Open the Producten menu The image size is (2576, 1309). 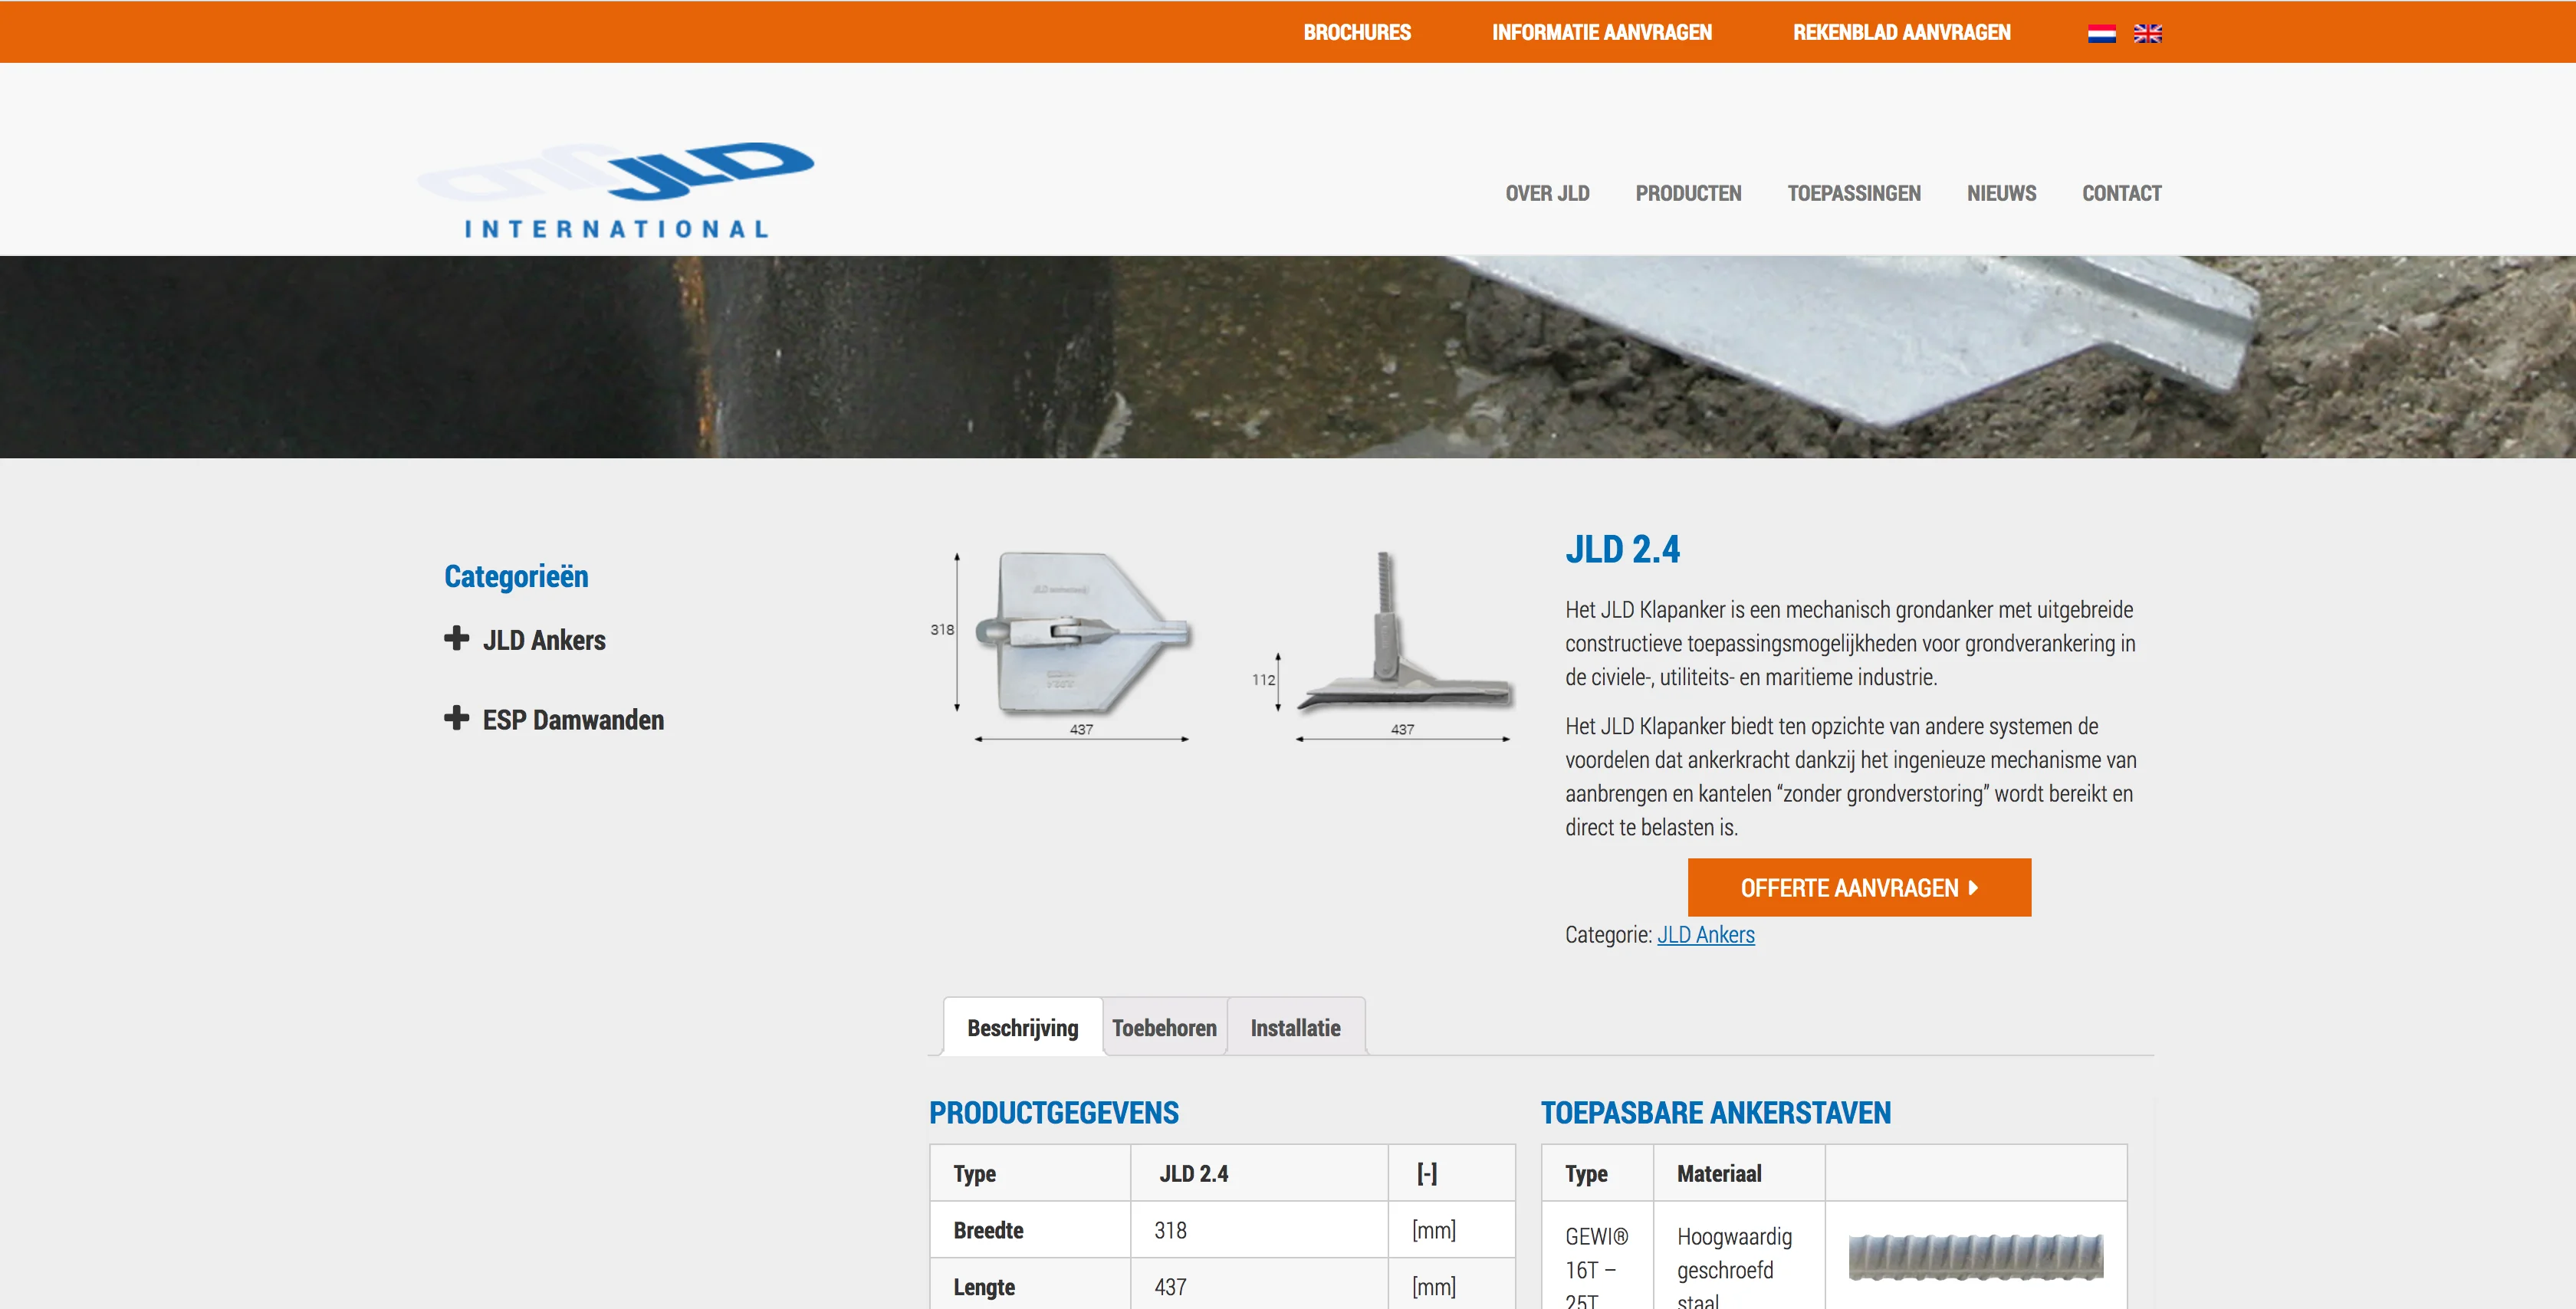[1688, 193]
